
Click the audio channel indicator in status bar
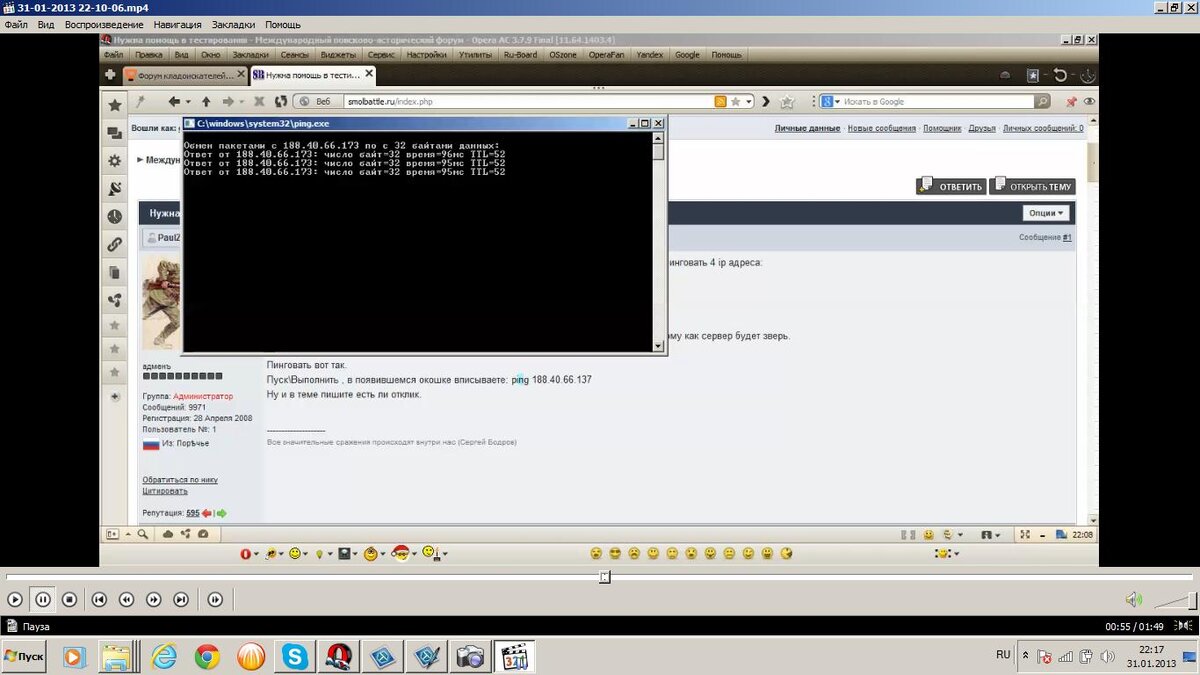pos(1184,626)
